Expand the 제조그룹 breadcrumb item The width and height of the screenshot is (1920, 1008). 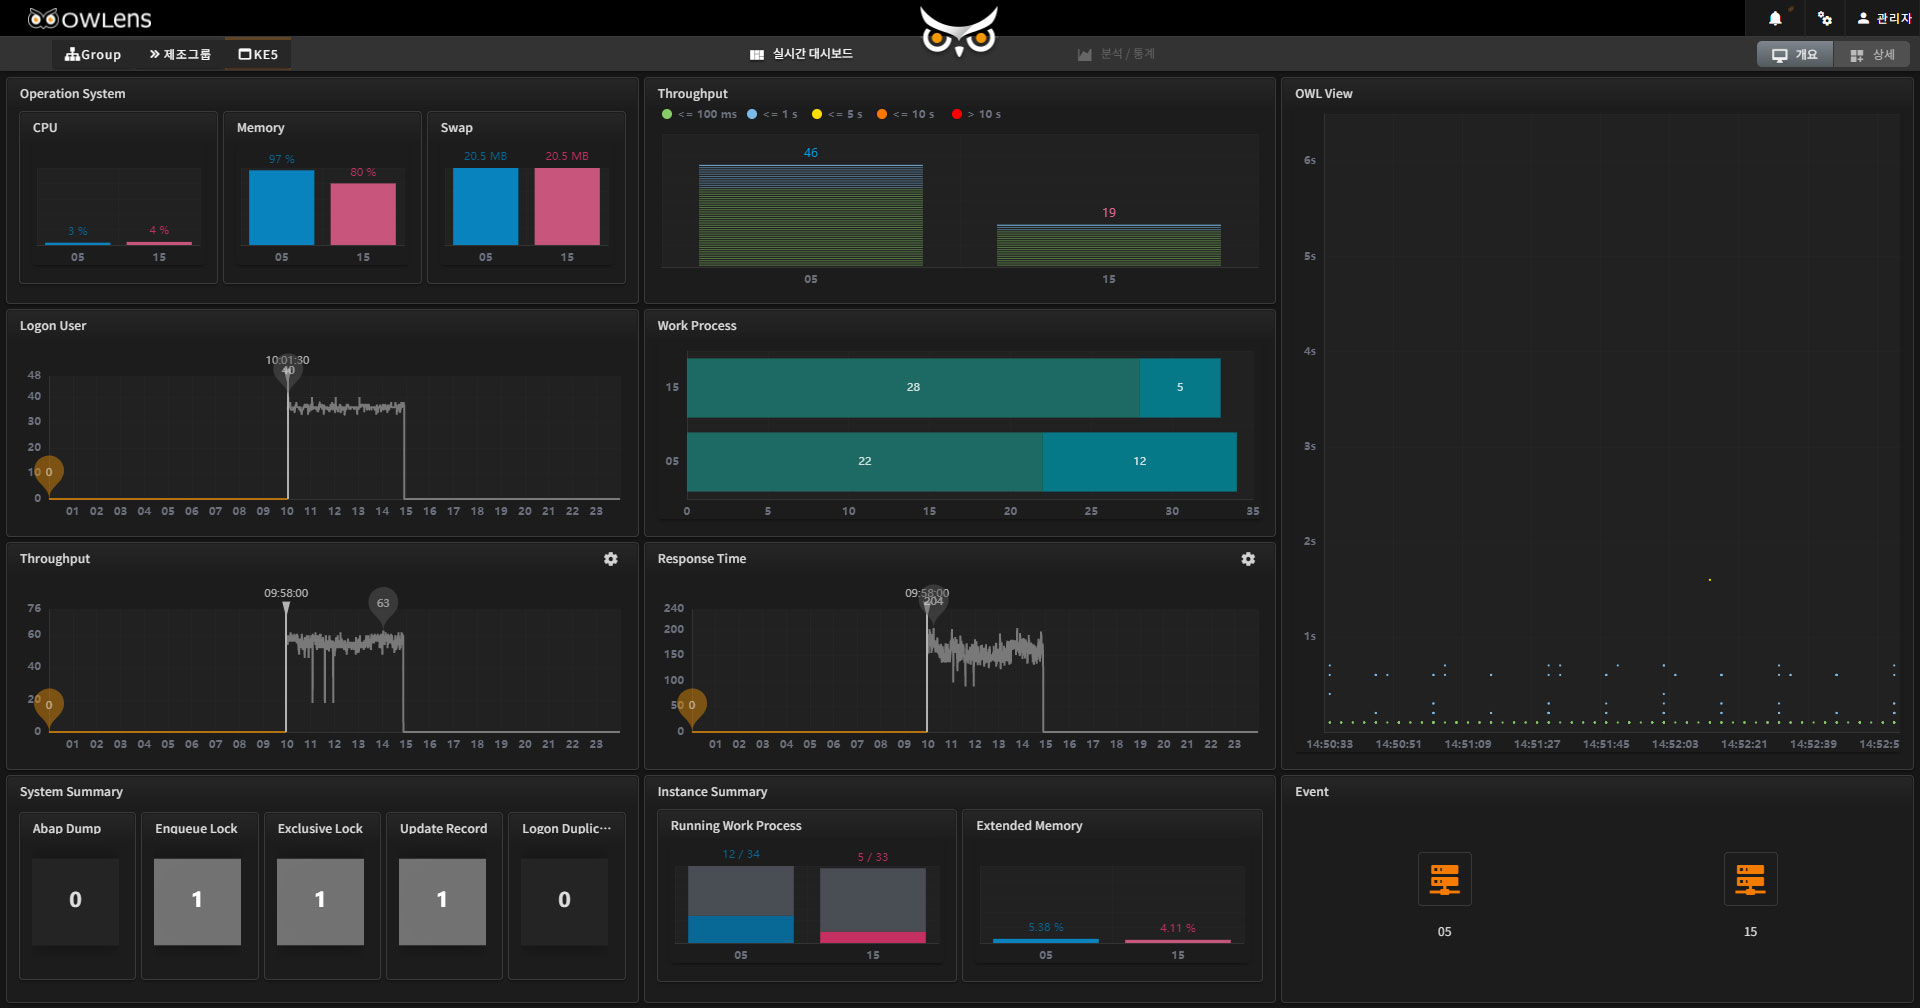coord(180,54)
